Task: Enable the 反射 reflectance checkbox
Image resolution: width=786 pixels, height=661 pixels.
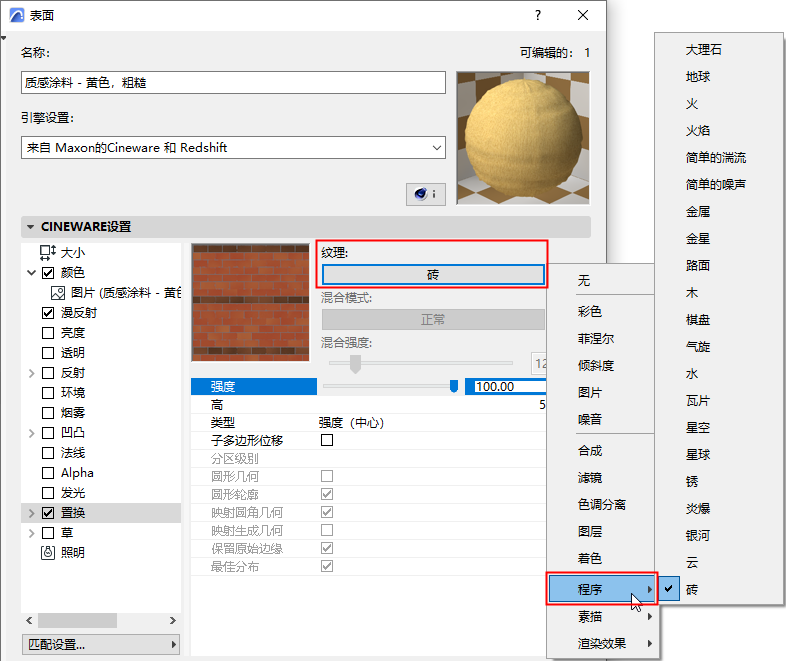Action: [48, 373]
